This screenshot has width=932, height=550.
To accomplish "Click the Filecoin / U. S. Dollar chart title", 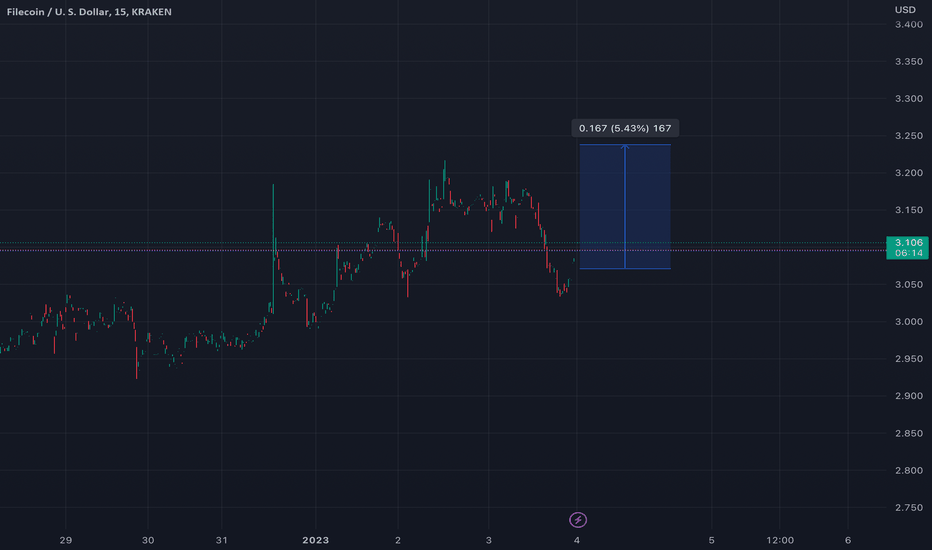I will tap(89, 12).
